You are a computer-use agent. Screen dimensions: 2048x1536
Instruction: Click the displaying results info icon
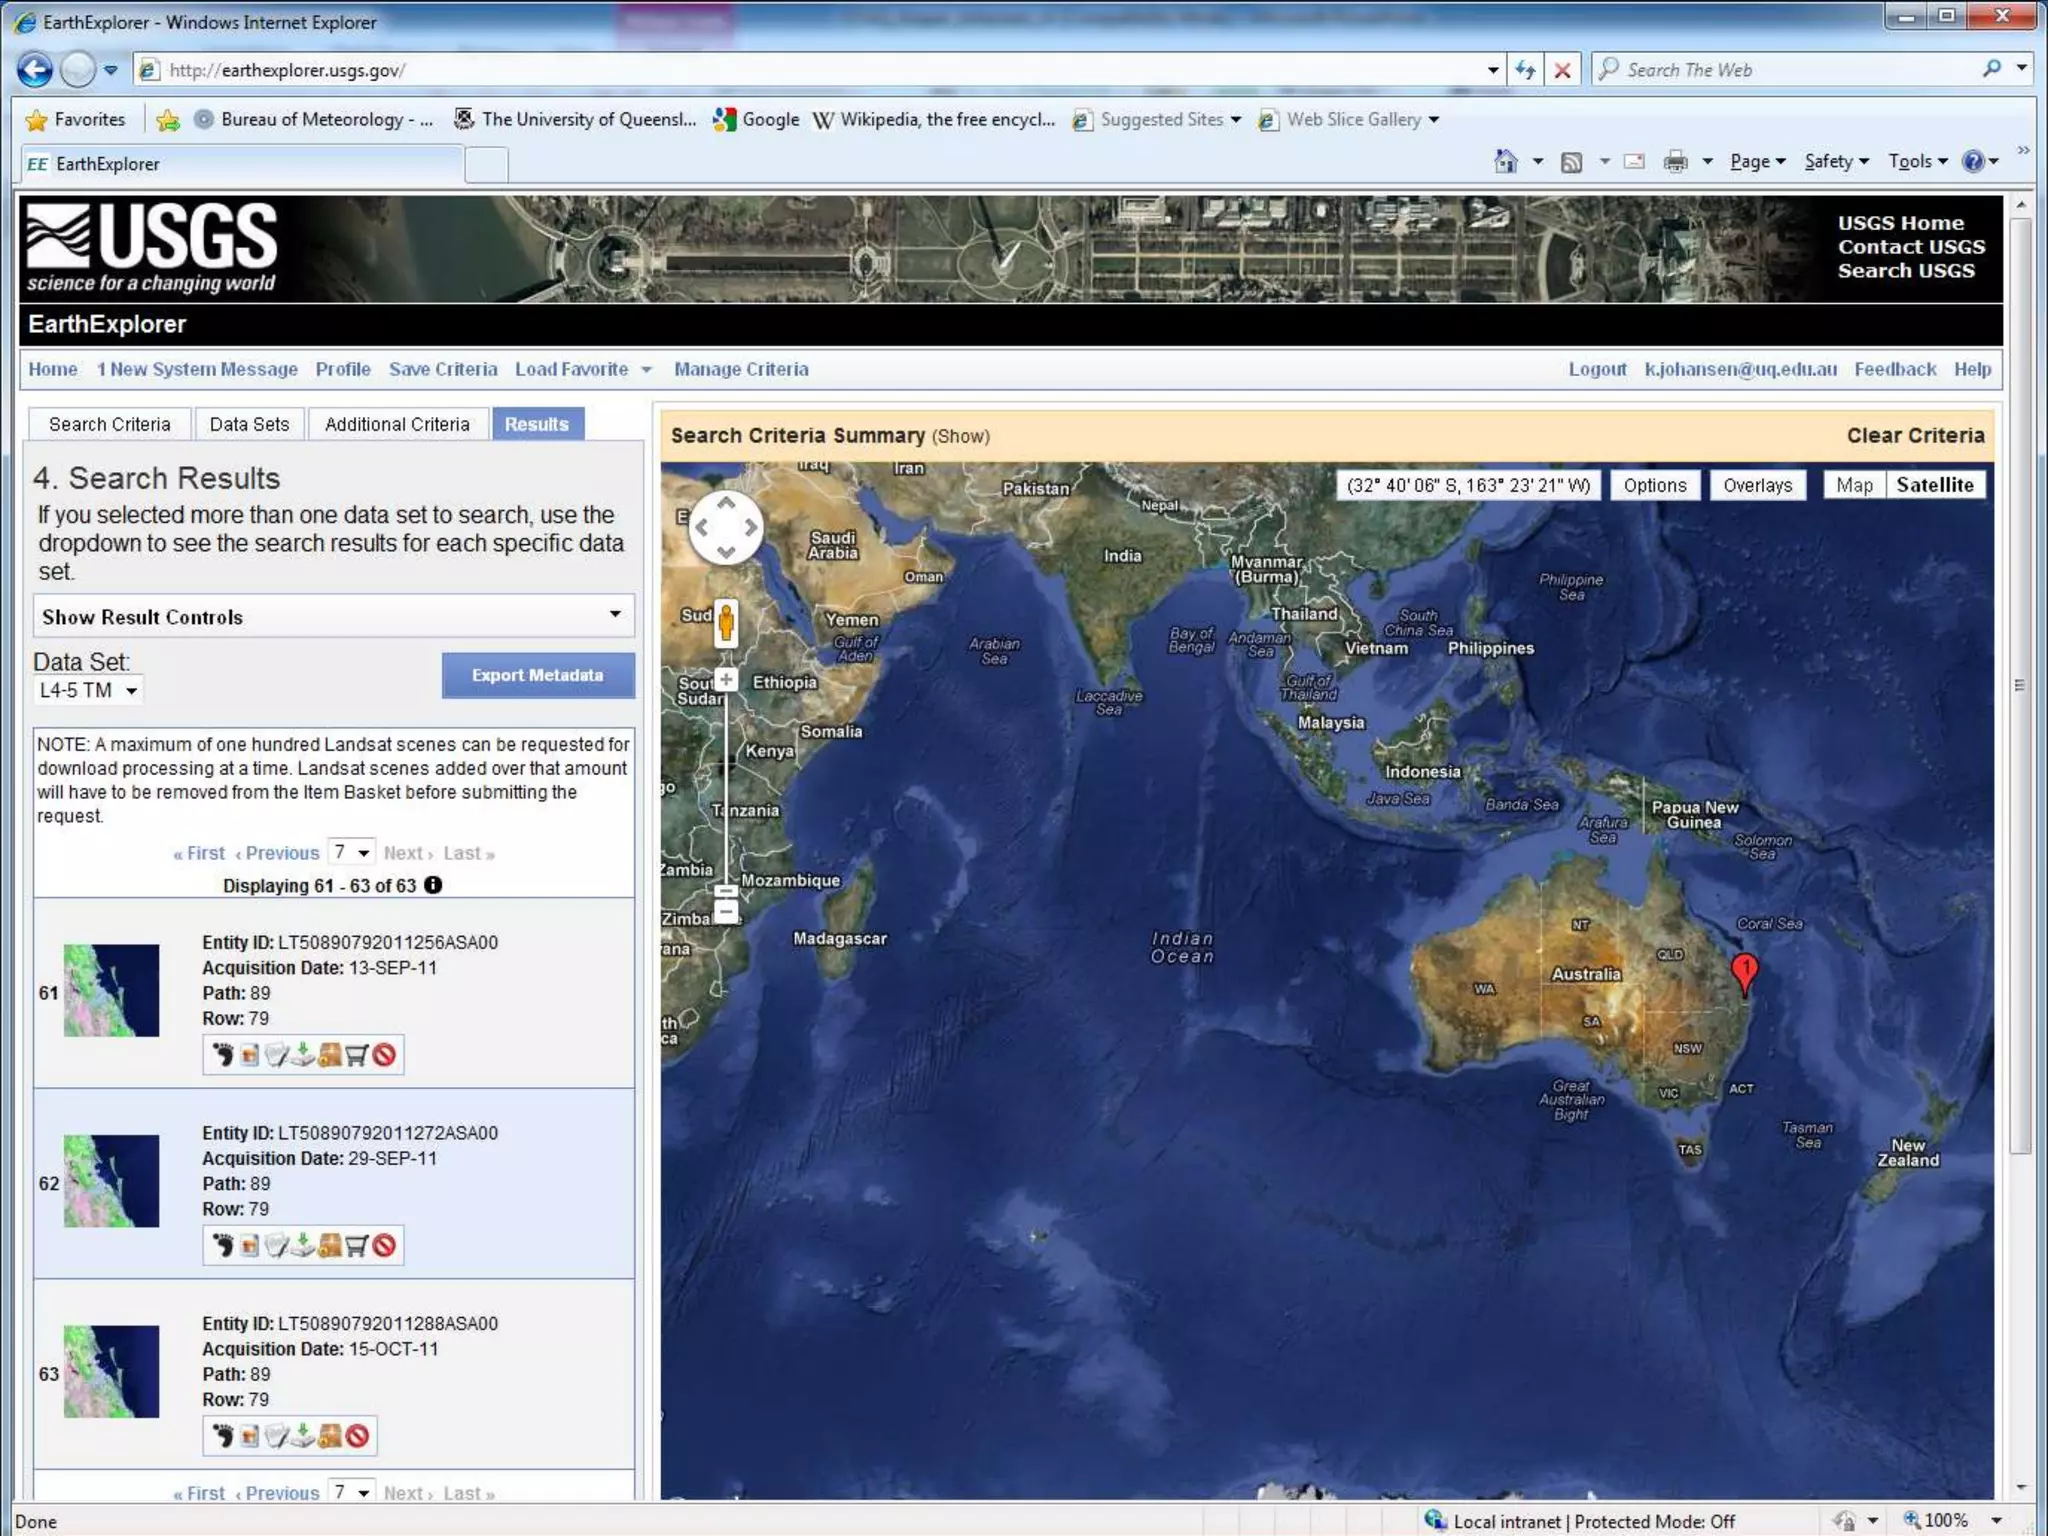(x=433, y=885)
